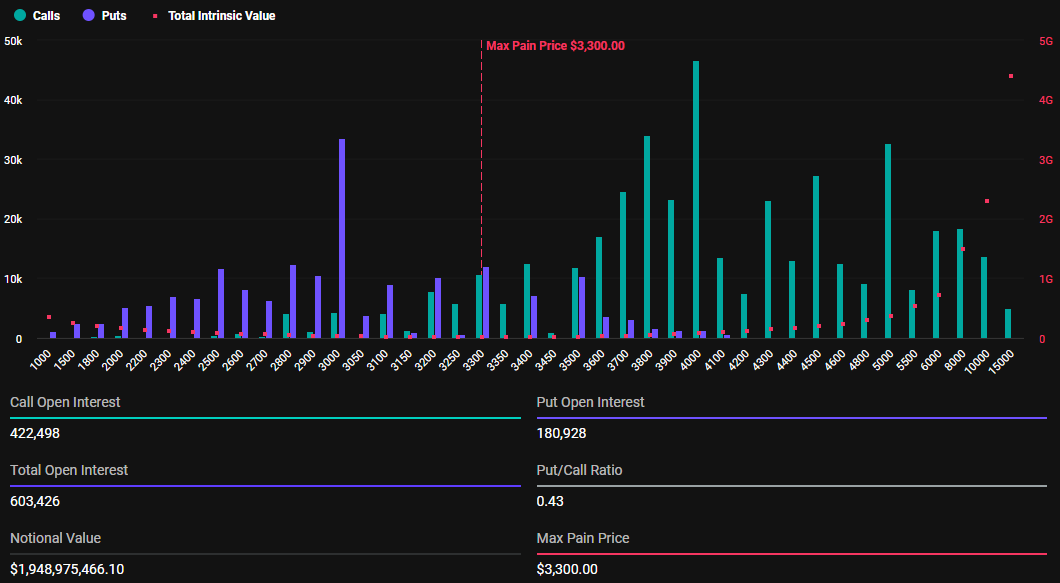The height and width of the screenshot is (583, 1060).
Task: Click the intrinsic value marker above strike 15000
Action: point(1011,76)
